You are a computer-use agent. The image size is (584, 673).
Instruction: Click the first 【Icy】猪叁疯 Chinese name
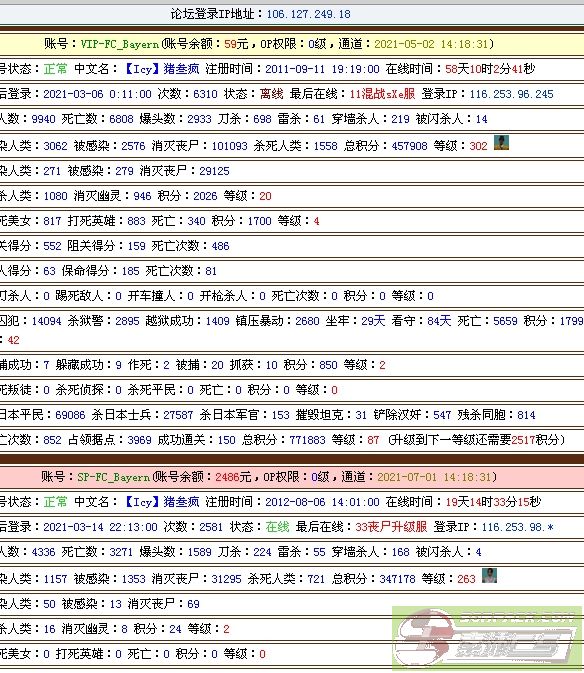[161, 69]
